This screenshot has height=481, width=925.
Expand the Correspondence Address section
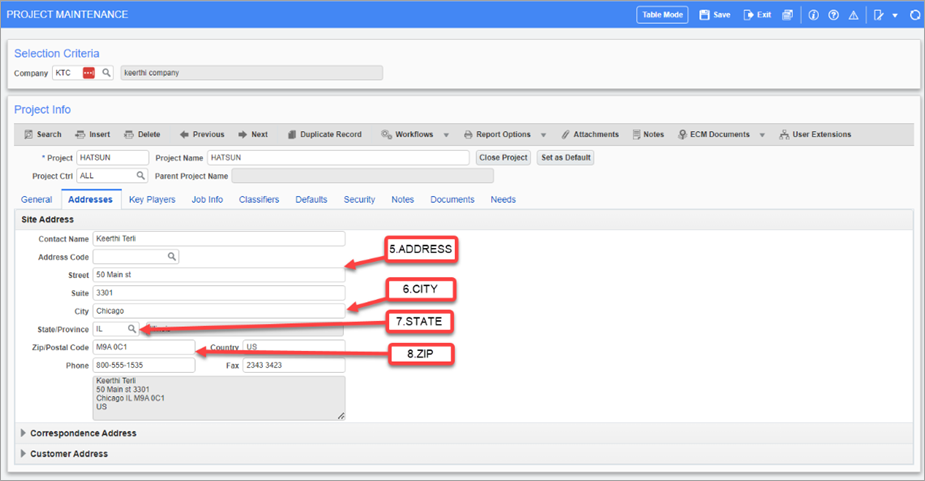point(24,433)
